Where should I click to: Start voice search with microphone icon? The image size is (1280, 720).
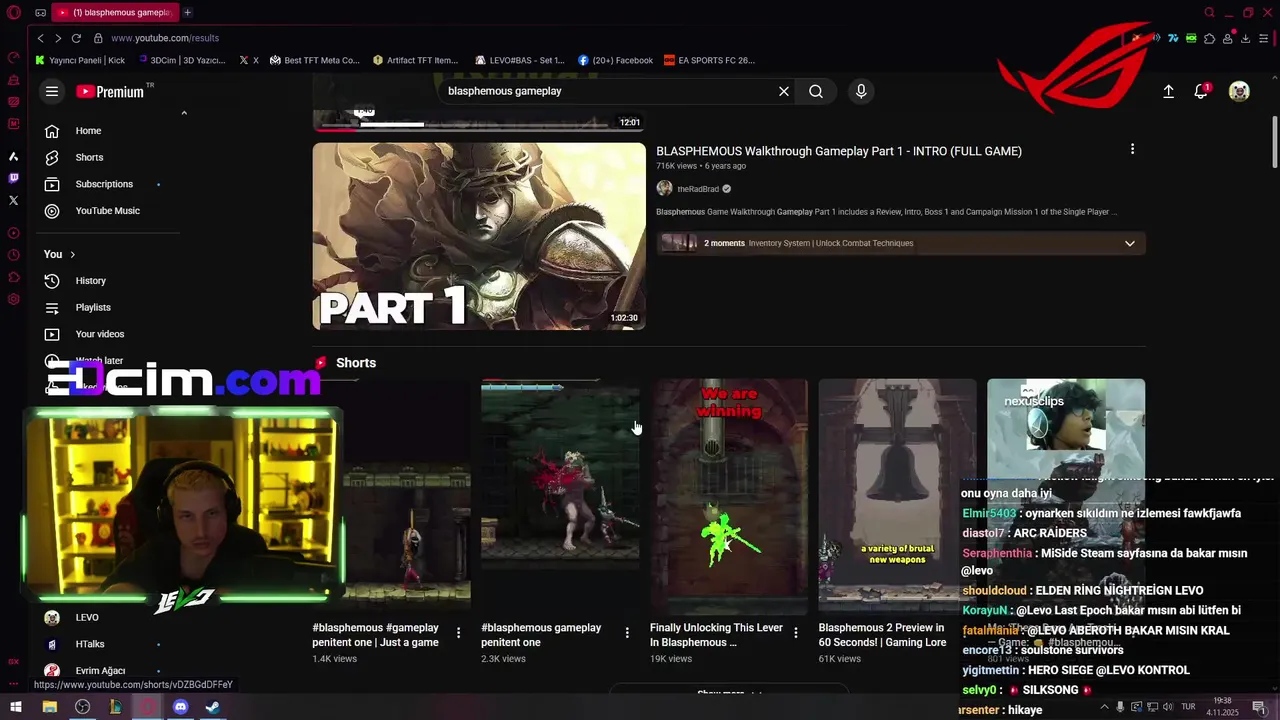861,91
